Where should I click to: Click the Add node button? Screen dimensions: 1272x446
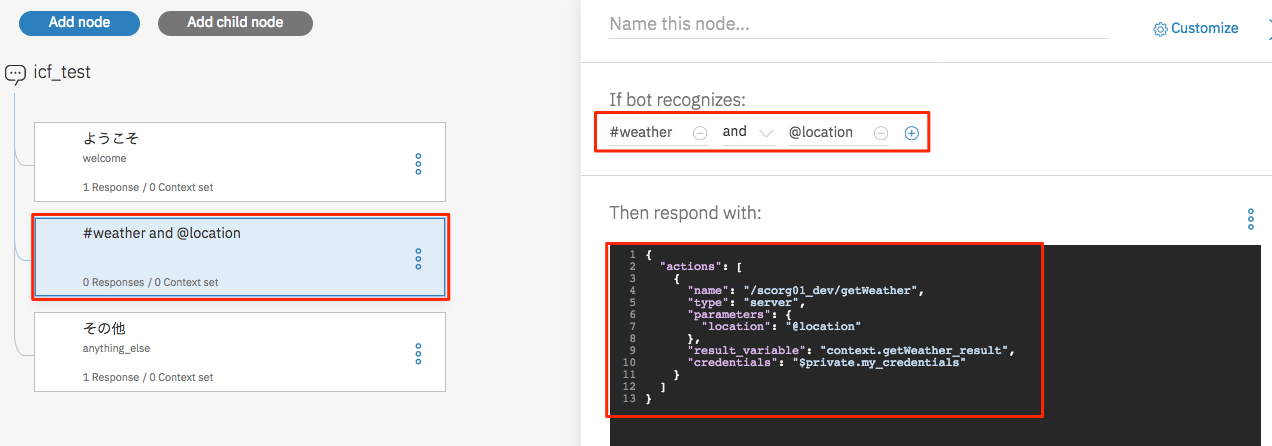tap(79, 22)
